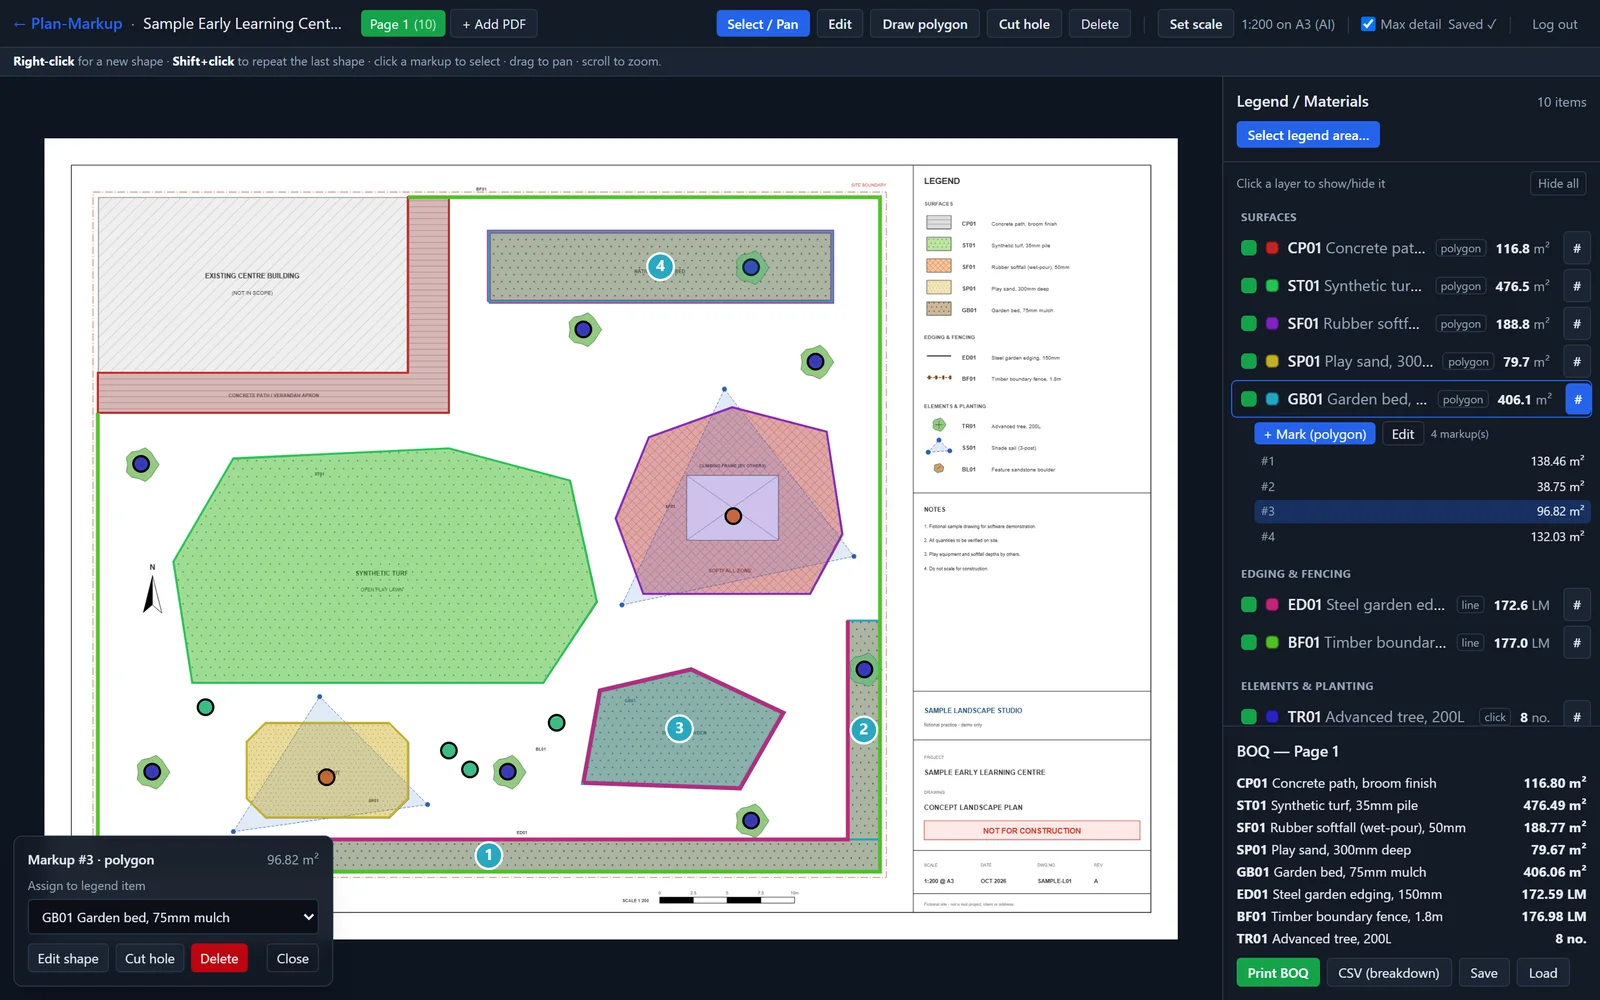
Task: Click the # button for ST01 Synthetic turf
Action: pos(1577,286)
